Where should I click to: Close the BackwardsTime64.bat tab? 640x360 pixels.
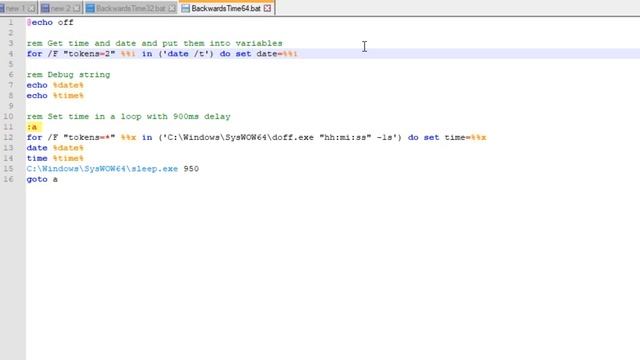[267, 8]
